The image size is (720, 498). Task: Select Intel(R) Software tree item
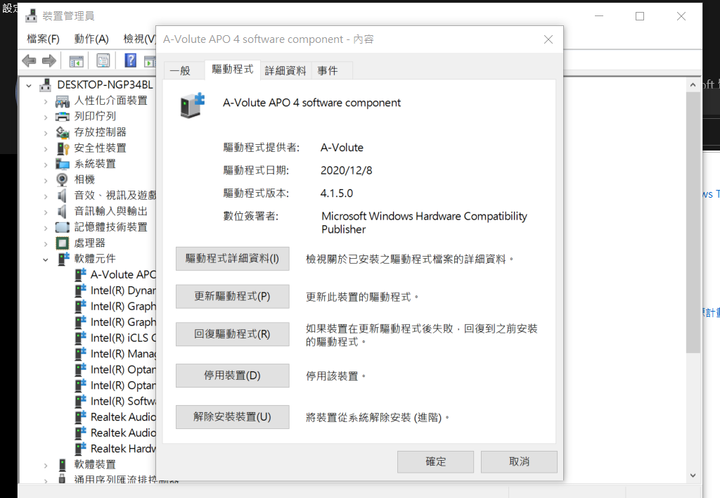[x=123, y=401]
